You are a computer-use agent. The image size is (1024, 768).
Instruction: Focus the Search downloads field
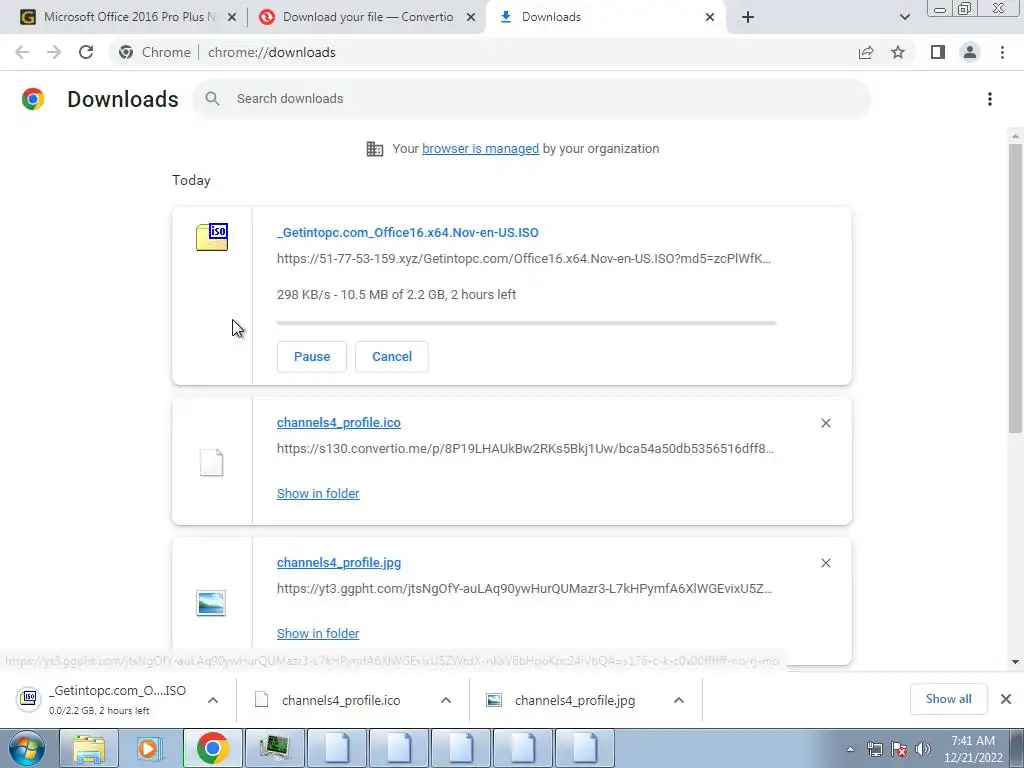pos(531,99)
